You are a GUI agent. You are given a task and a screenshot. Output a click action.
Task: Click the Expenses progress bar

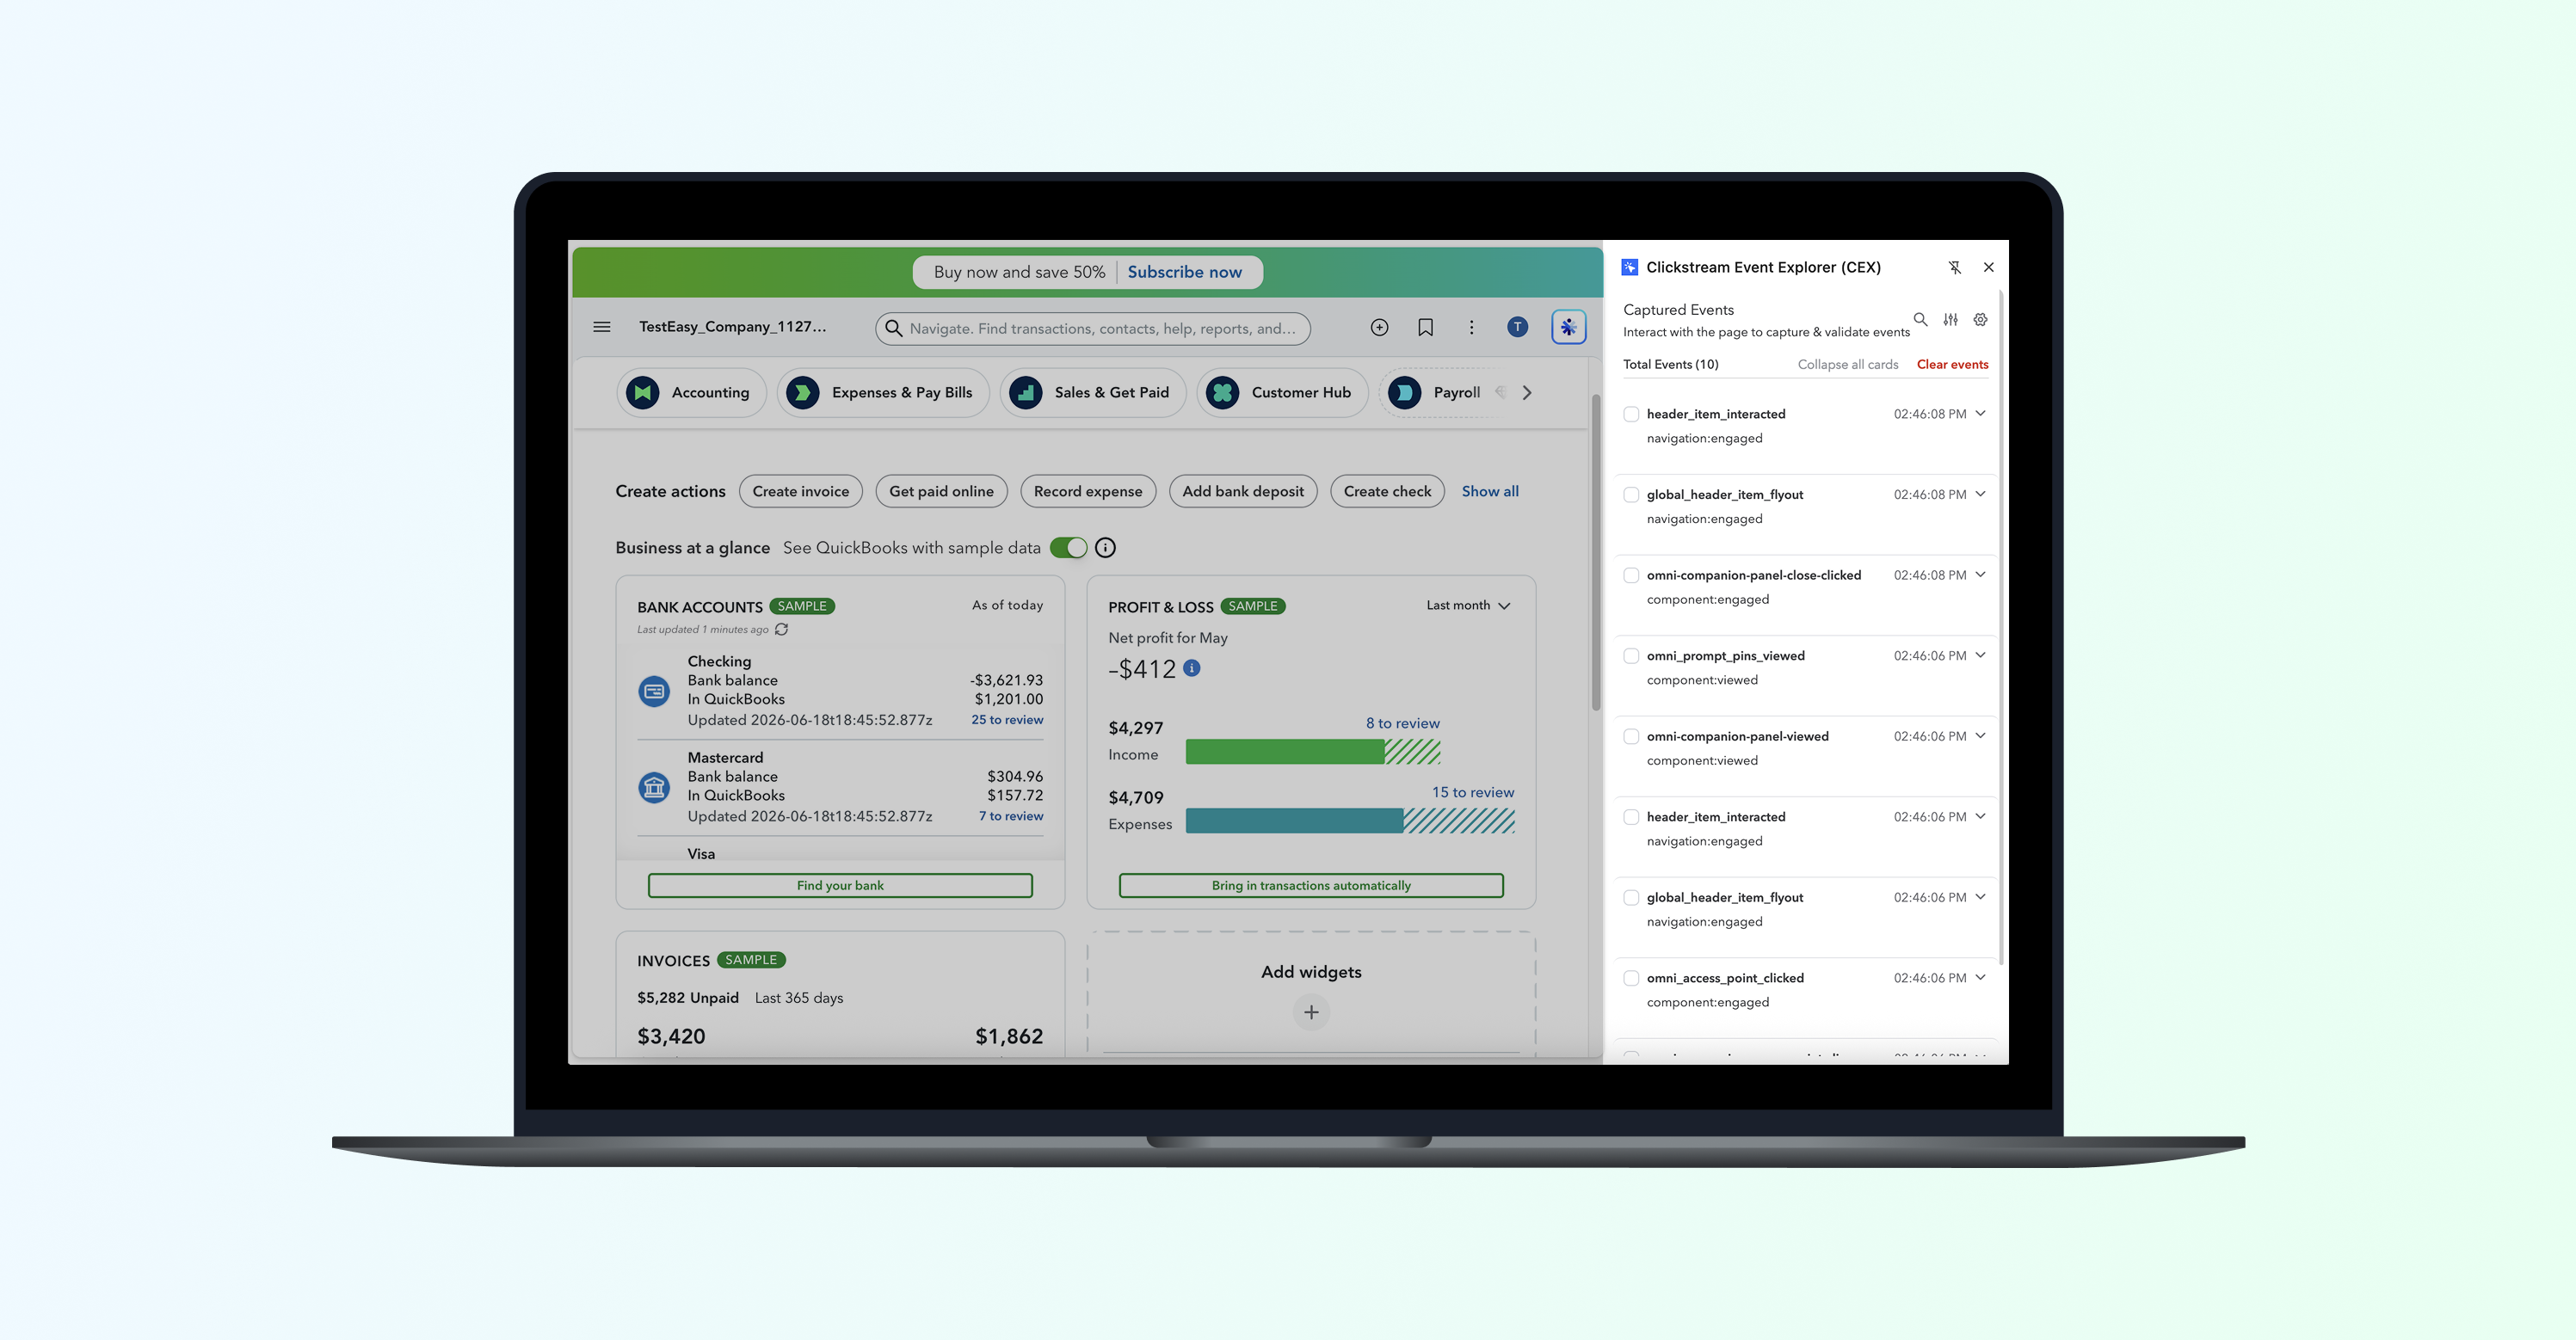point(1350,821)
